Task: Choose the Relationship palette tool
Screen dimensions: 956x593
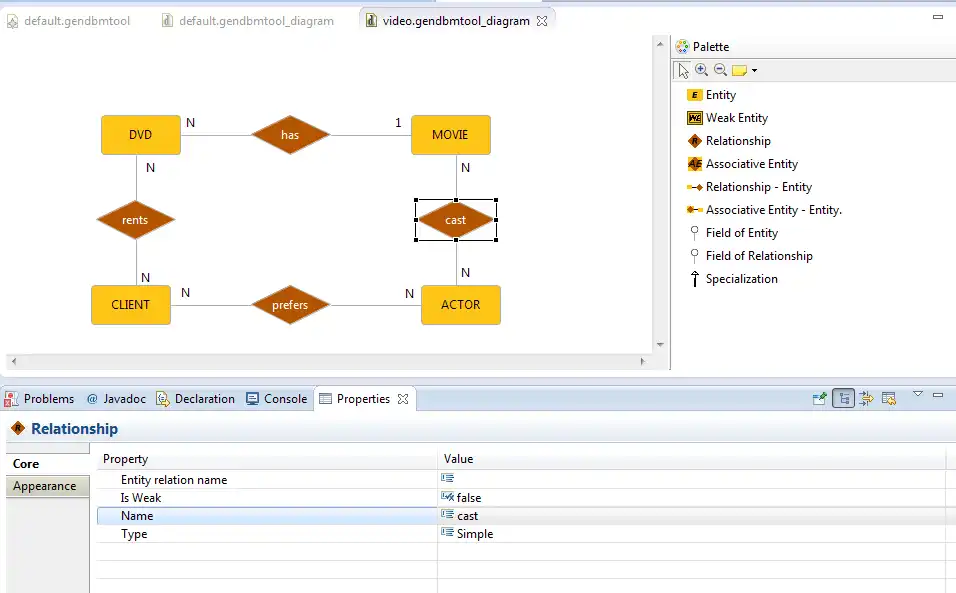Action: tap(729, 141)
